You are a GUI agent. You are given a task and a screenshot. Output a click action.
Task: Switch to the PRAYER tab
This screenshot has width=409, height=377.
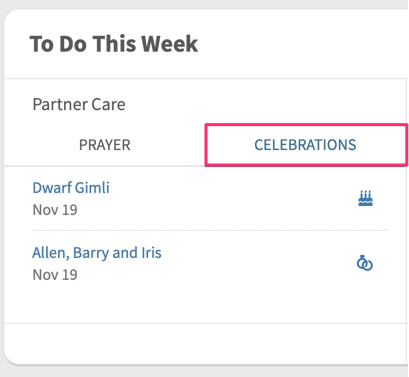coord(105,145)
